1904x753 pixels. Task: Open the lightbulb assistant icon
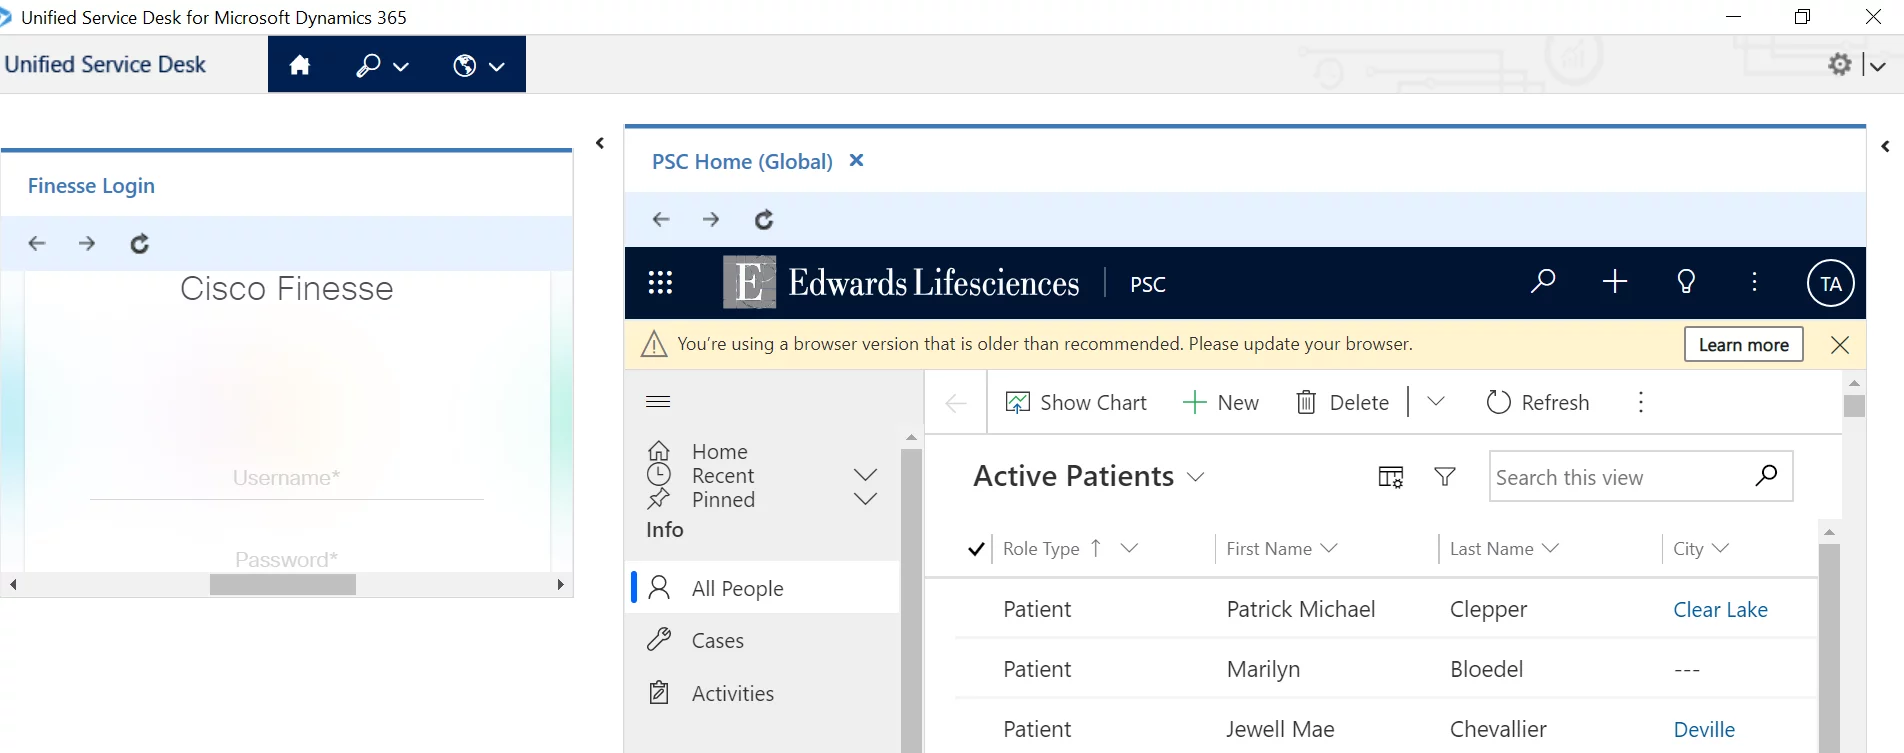click(1686, 282)
